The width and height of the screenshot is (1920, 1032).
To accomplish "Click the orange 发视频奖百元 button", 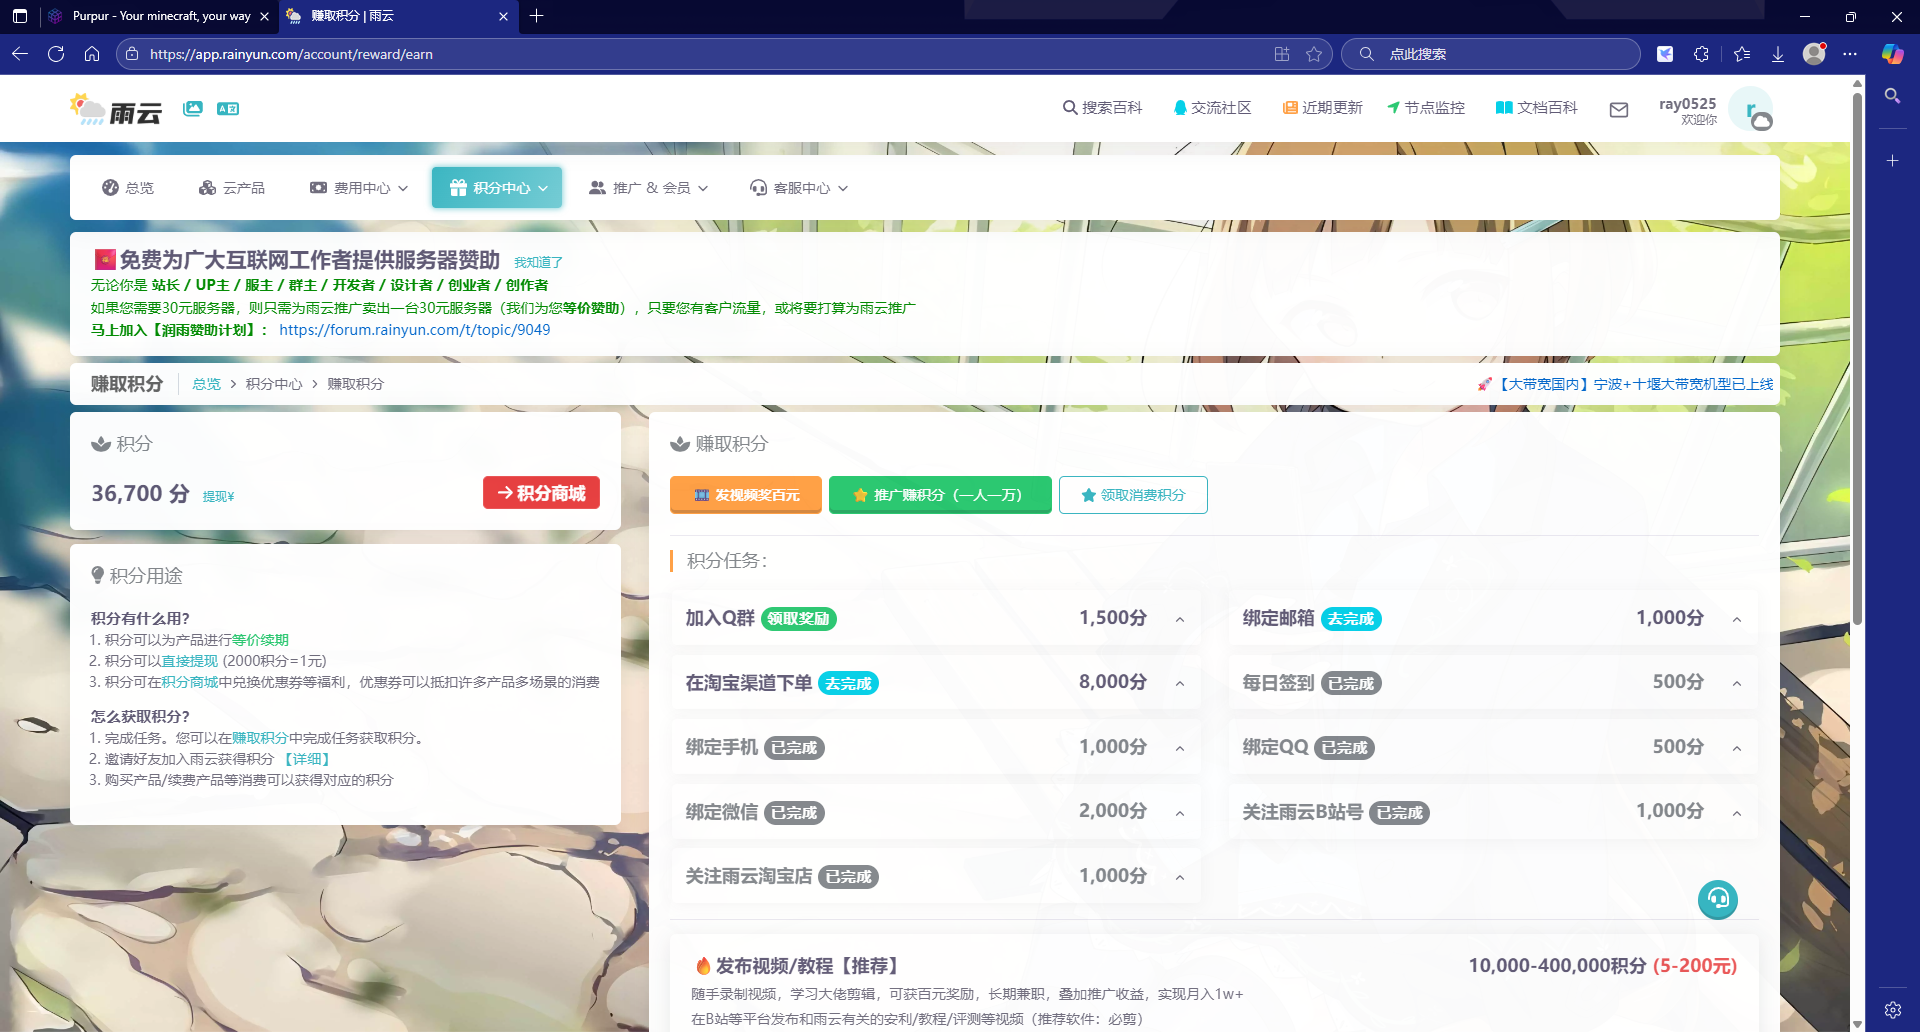I will [x=746, y=495].
